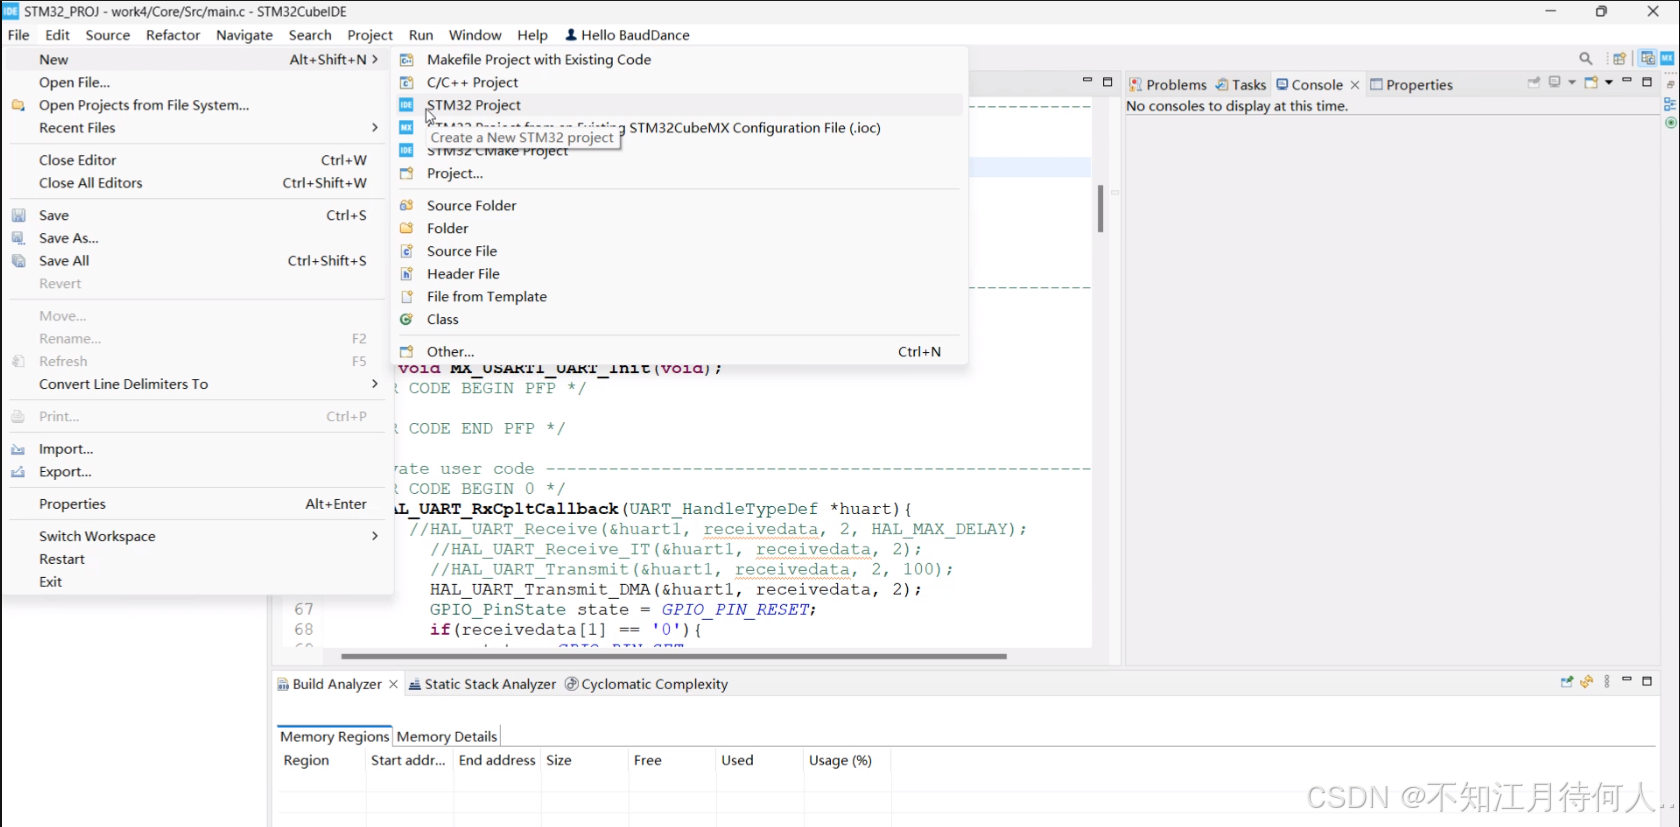This screenshot has height=827, width=1680.
Task: Click the restore icon in right trim
Action: tap(1671, 84)
